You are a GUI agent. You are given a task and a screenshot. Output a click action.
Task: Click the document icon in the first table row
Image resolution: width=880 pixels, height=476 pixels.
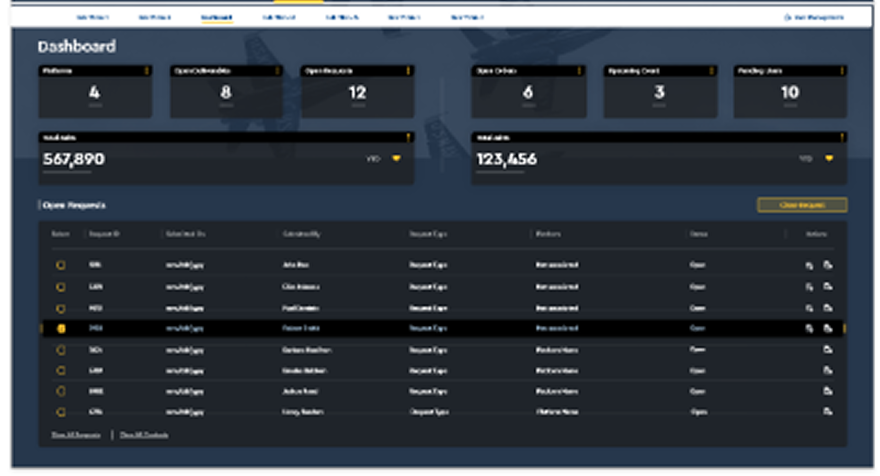point(828,265)
